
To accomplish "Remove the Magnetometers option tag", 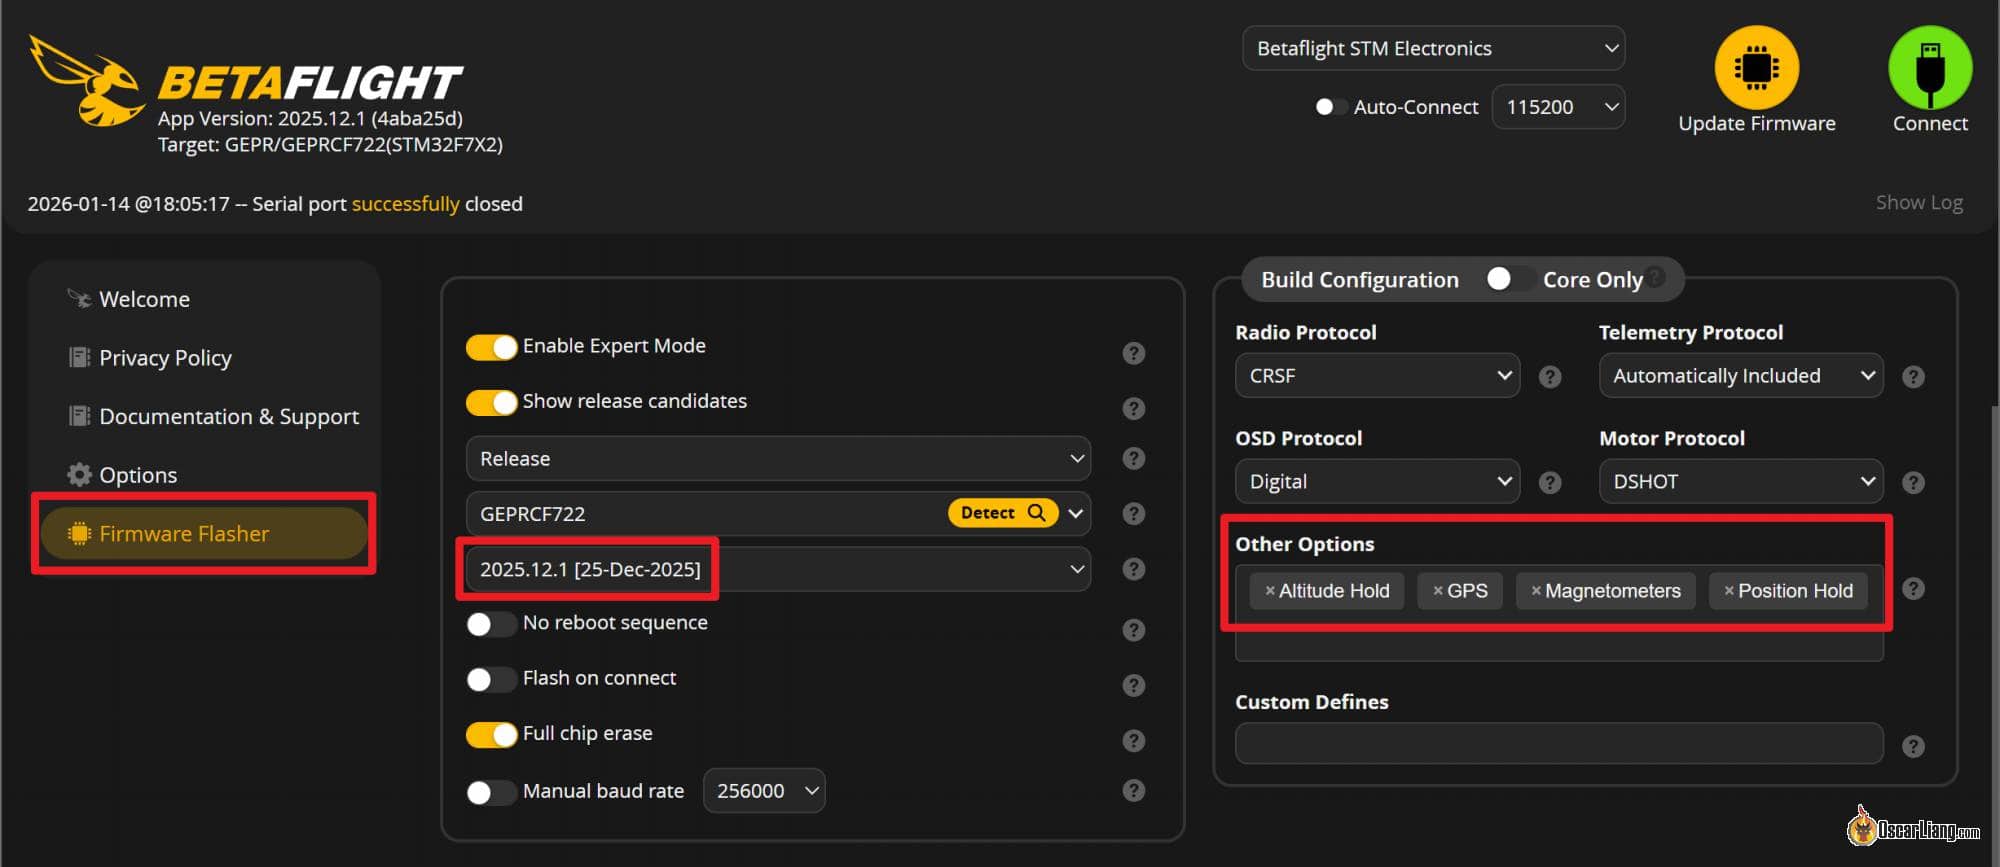I will point(1535,591).
